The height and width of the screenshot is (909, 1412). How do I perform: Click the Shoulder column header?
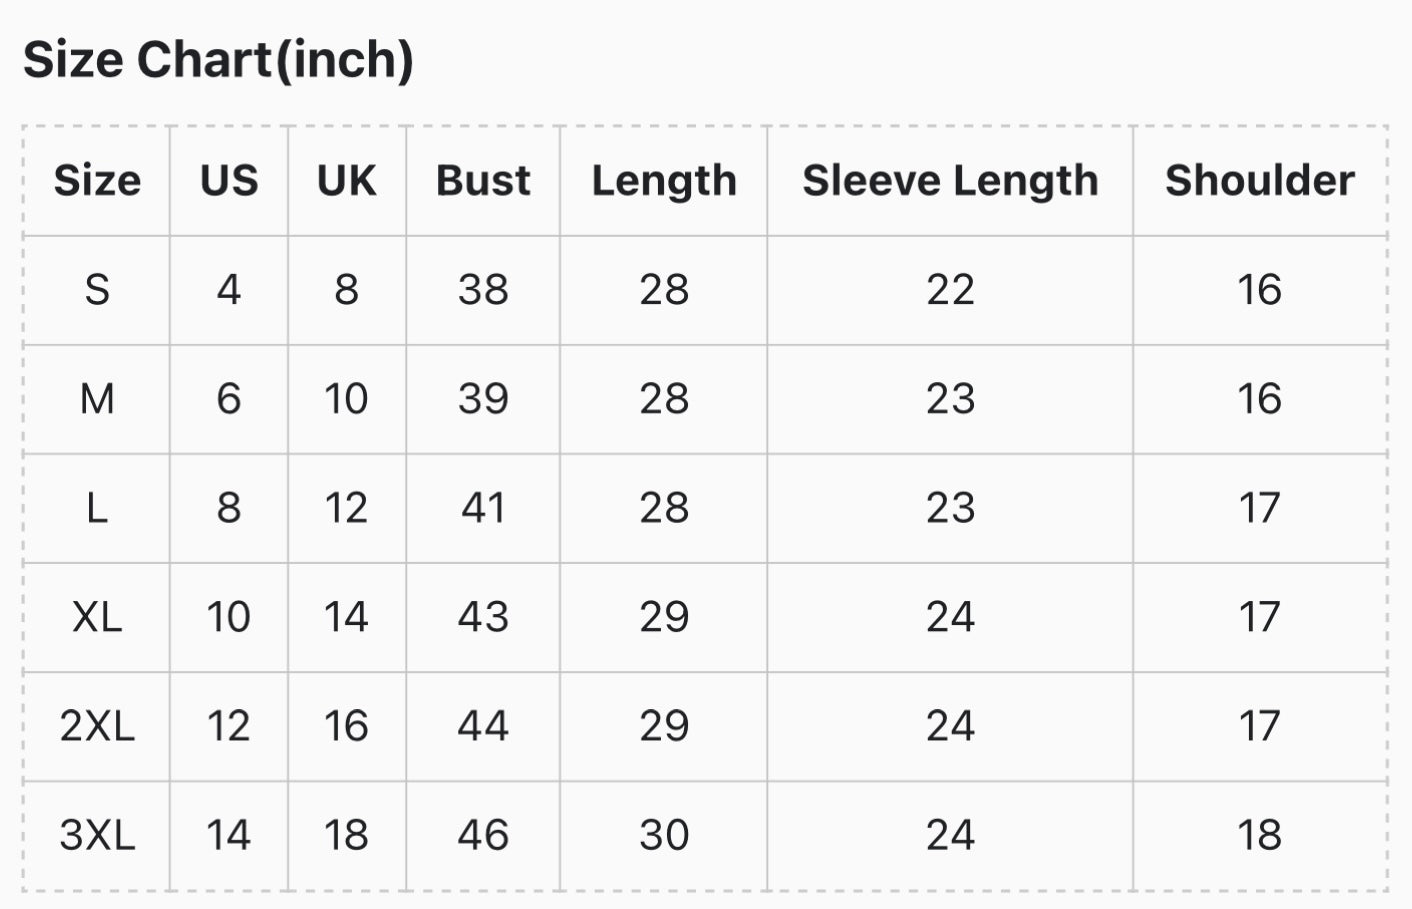1260,181
